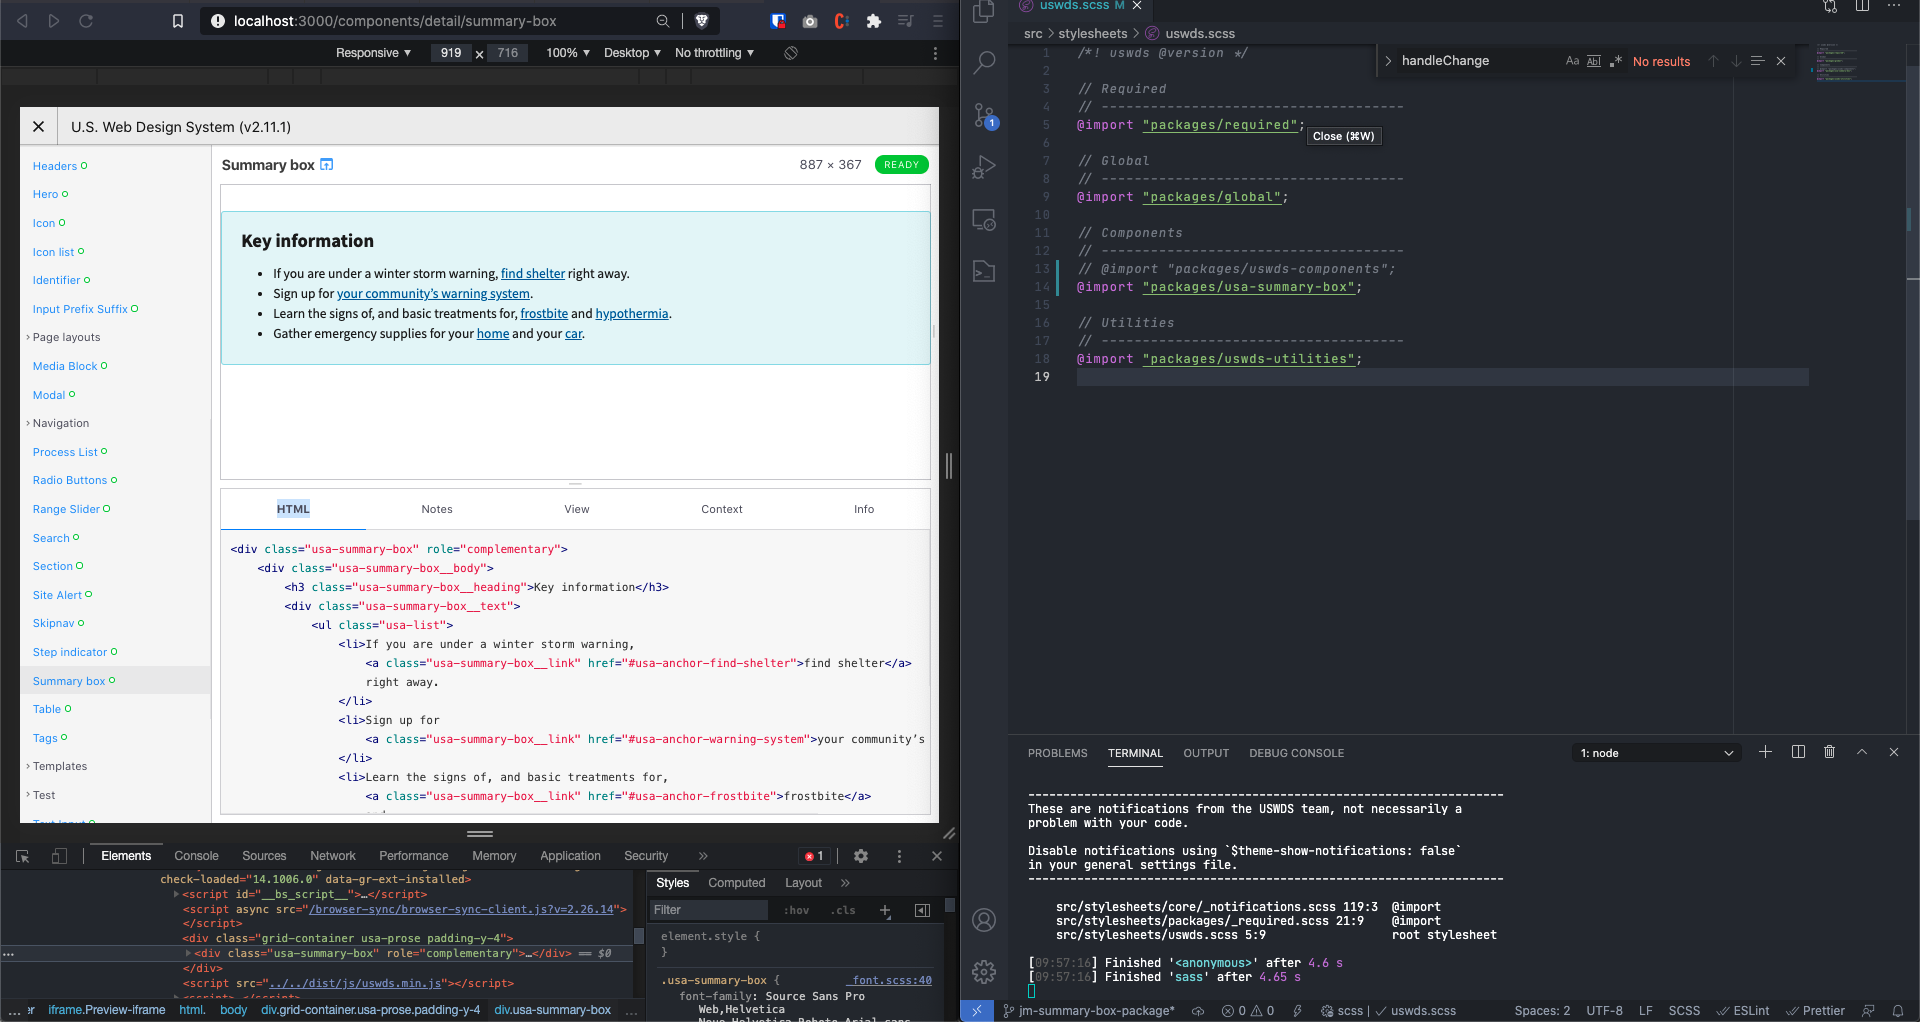Viewport: 1920px width, 1022px height.
Task: Open the summary box preview in new window
Action: click(326, 165)
